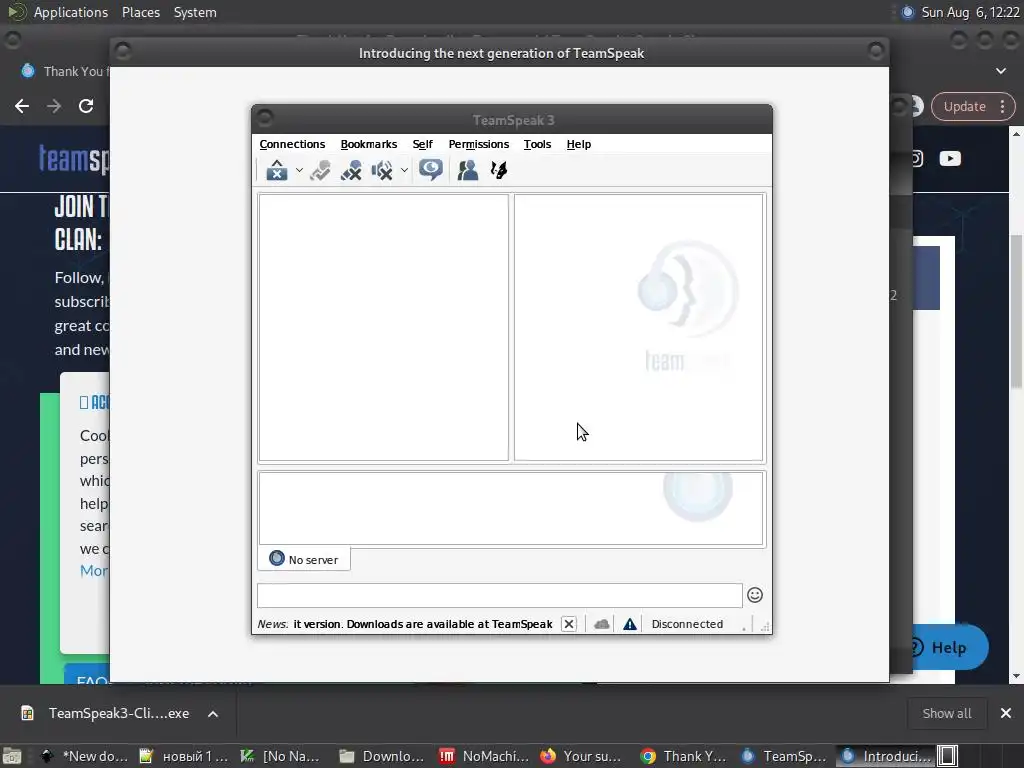Viewport: 1024px width, 768px height.
Task: Switch to the Firefox Your su... taskbar window
Action: (583, 756)
